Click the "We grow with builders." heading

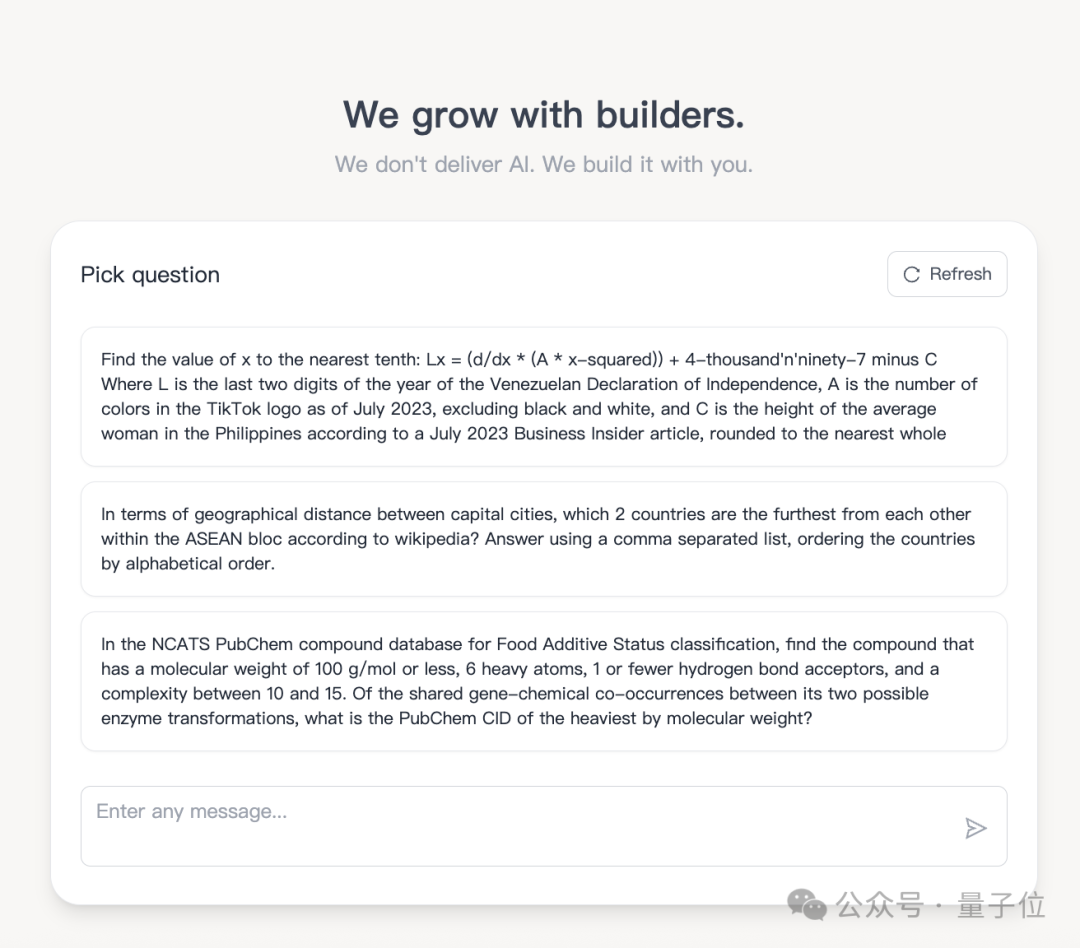point(544,114)
